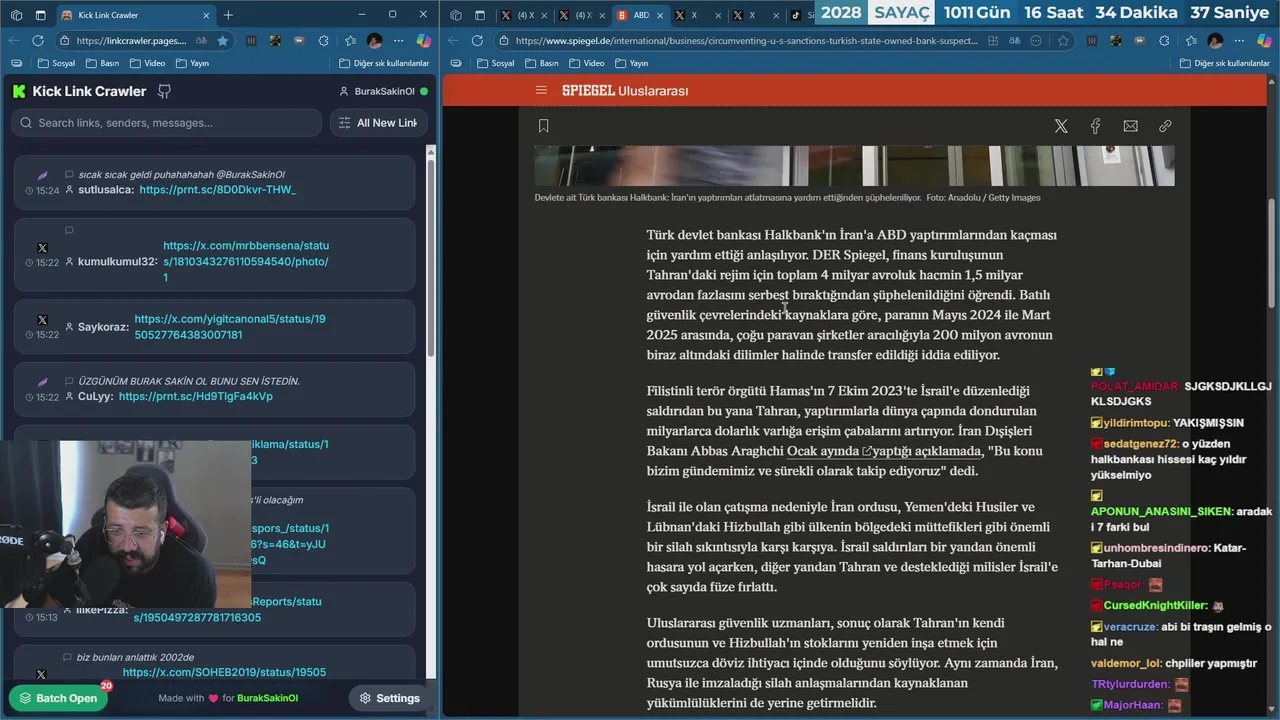Open Sosyal bookmark folder in spiegel window
The image size is (1280, 720).
coord(495,63)
